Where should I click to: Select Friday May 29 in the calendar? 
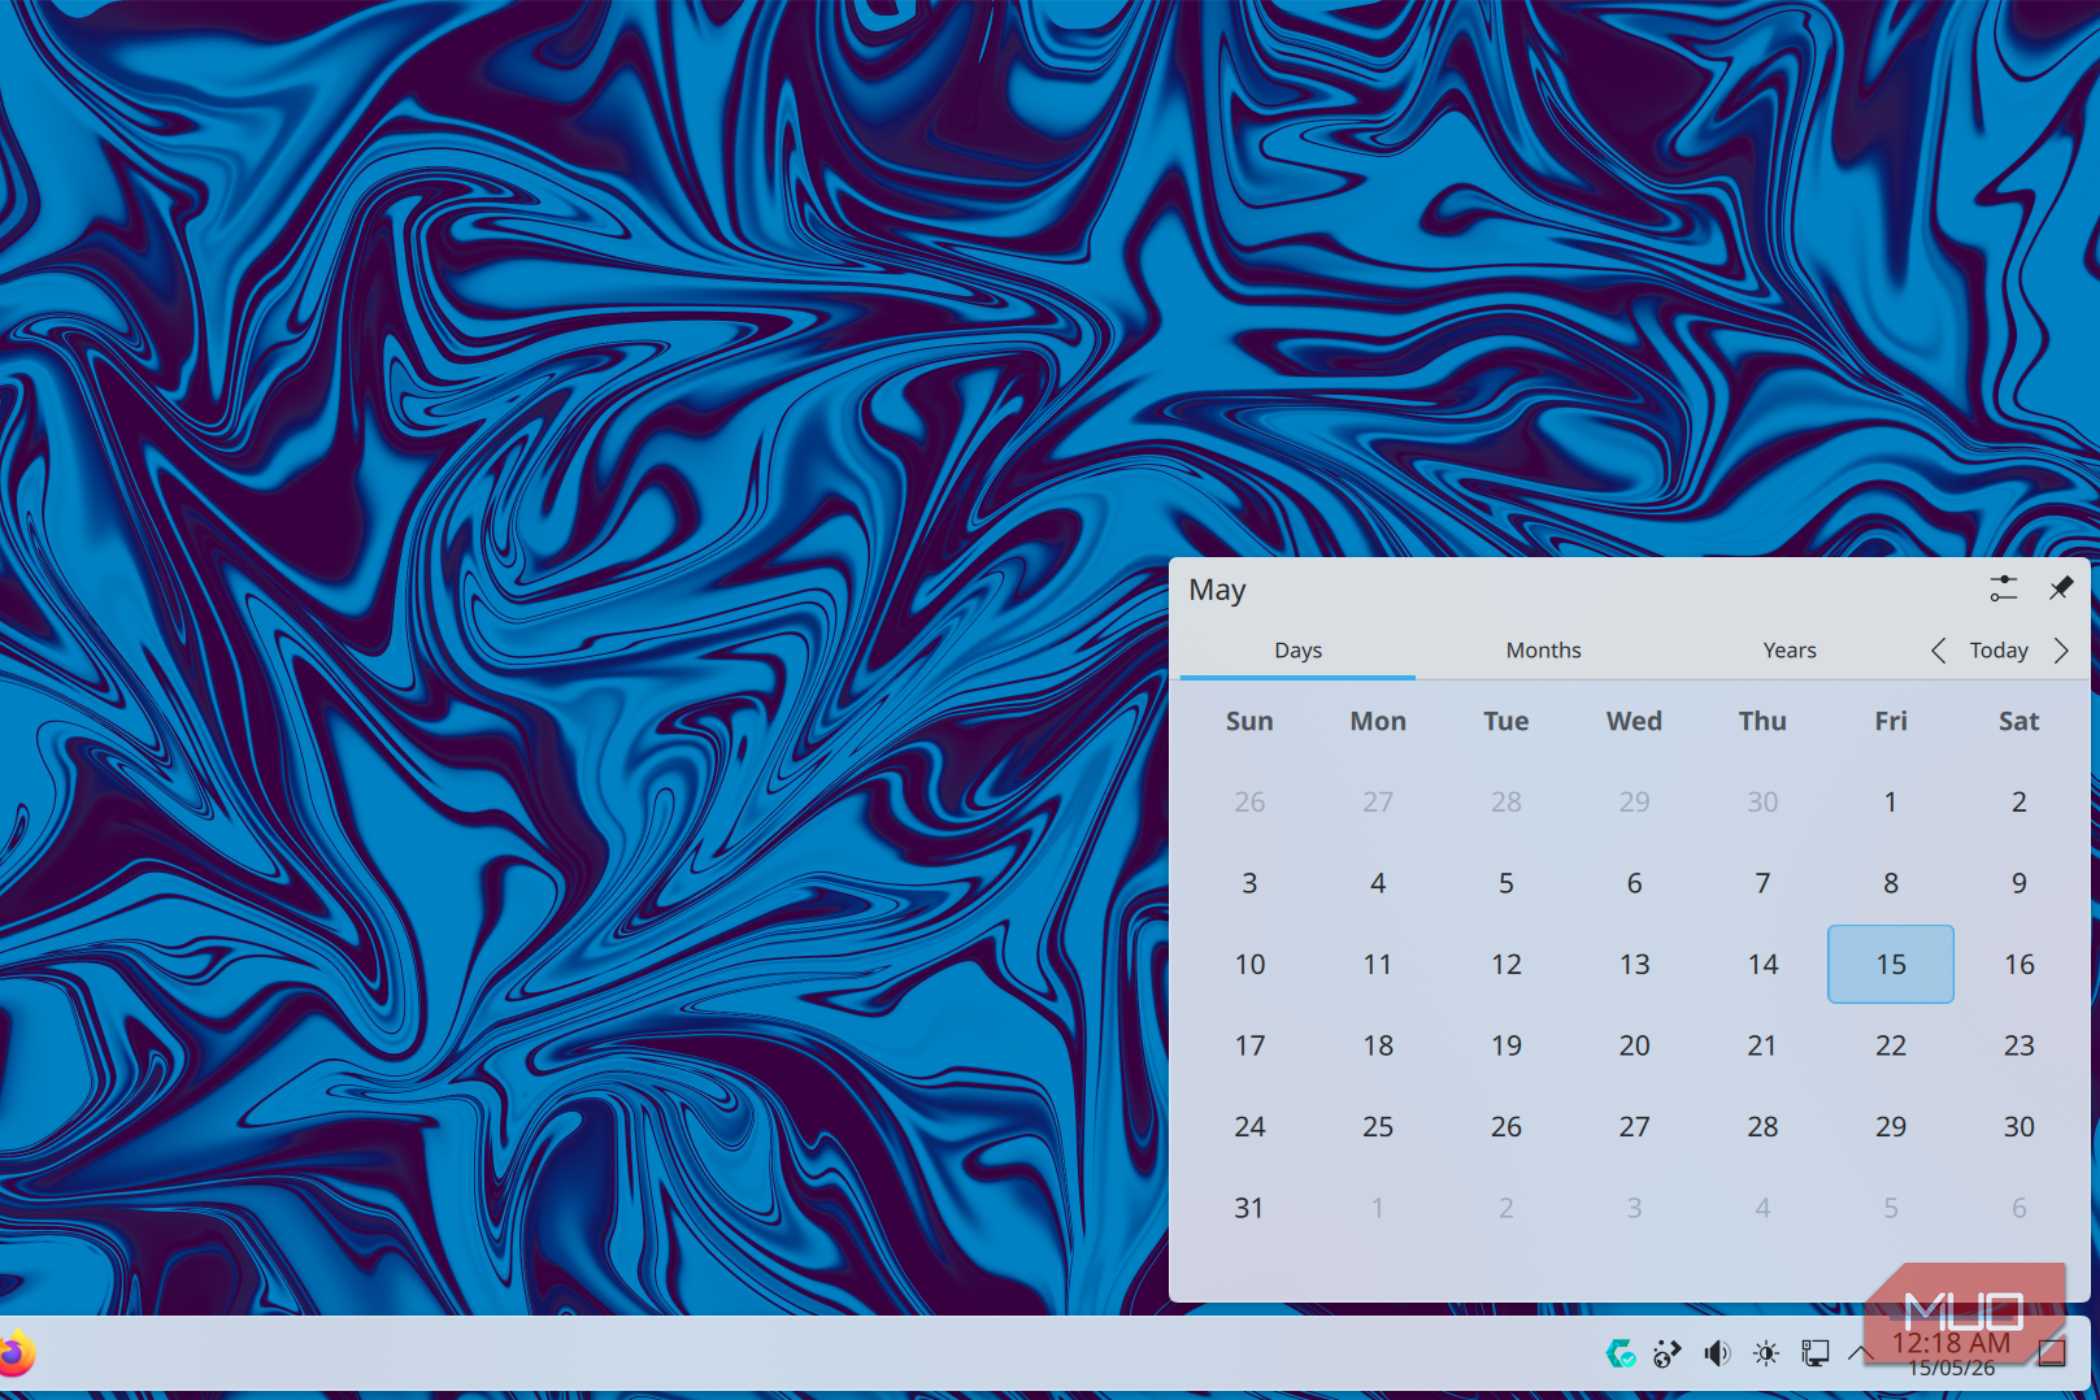point(1890,1127)
